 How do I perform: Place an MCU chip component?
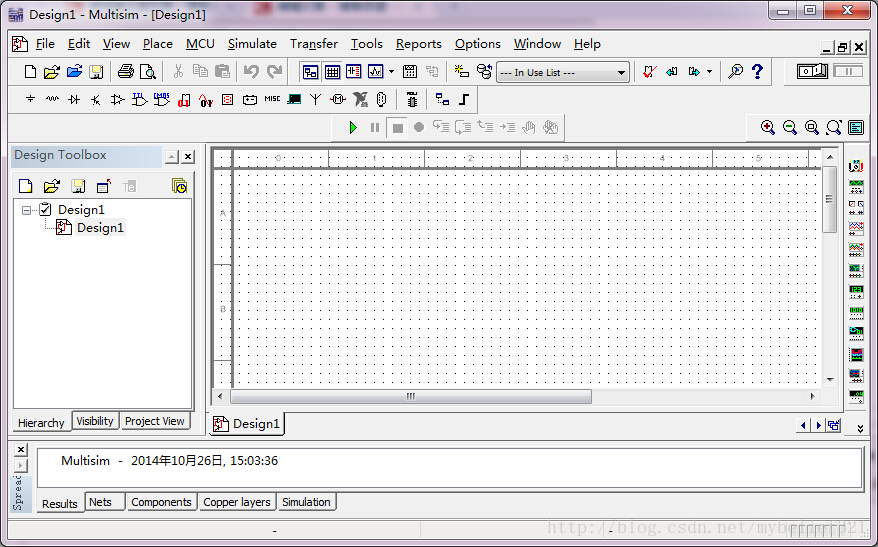point(412,100)
